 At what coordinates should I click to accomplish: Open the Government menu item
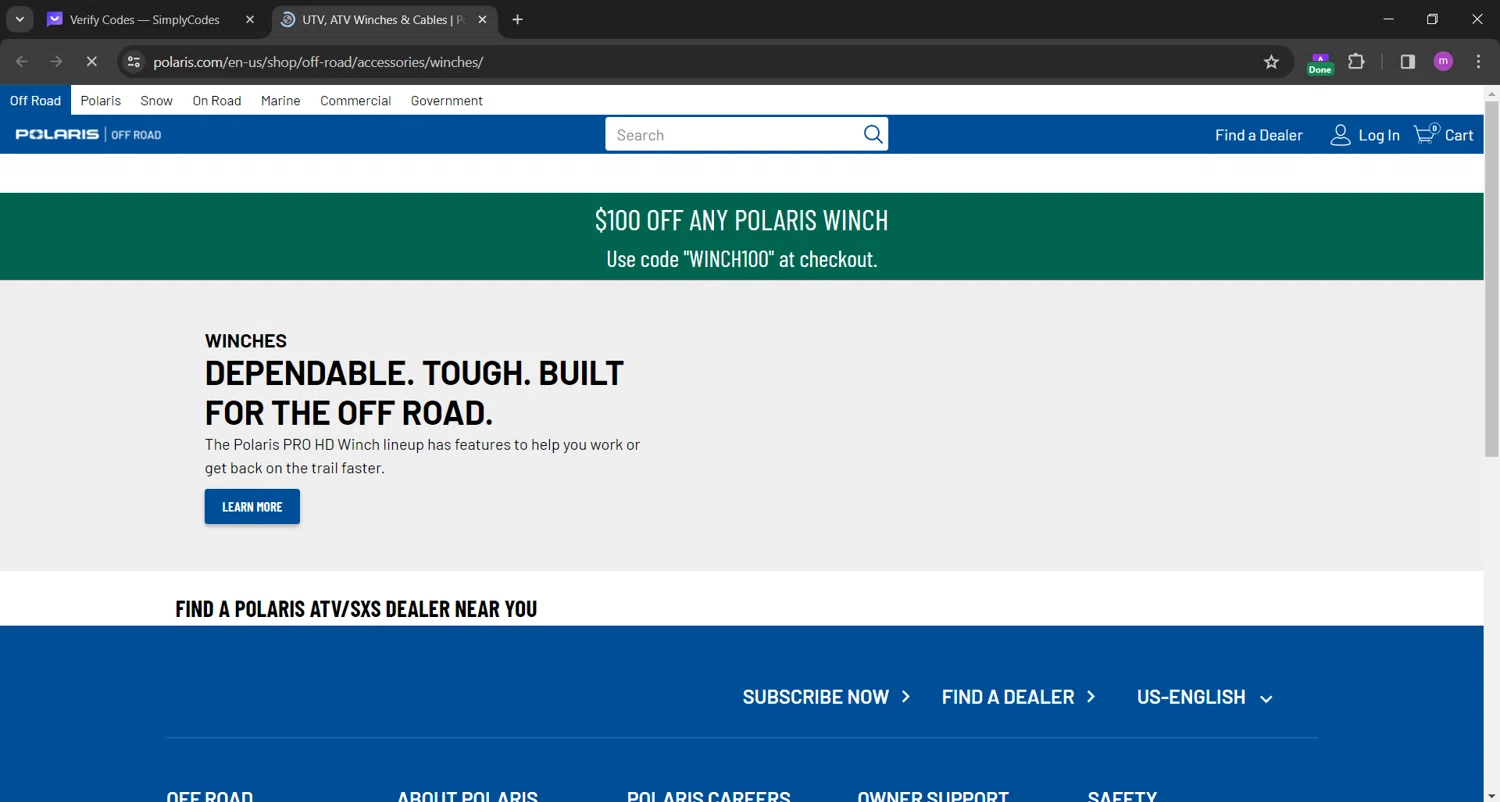point(447,100)
